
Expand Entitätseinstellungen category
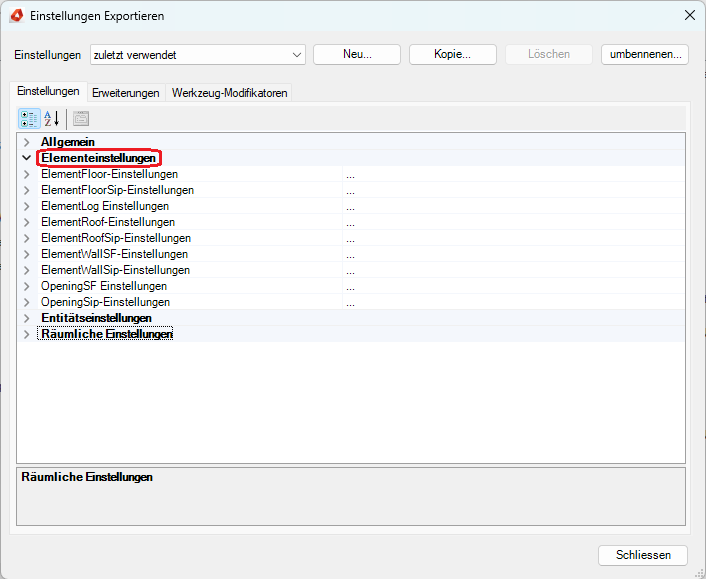tap(27, 318)
